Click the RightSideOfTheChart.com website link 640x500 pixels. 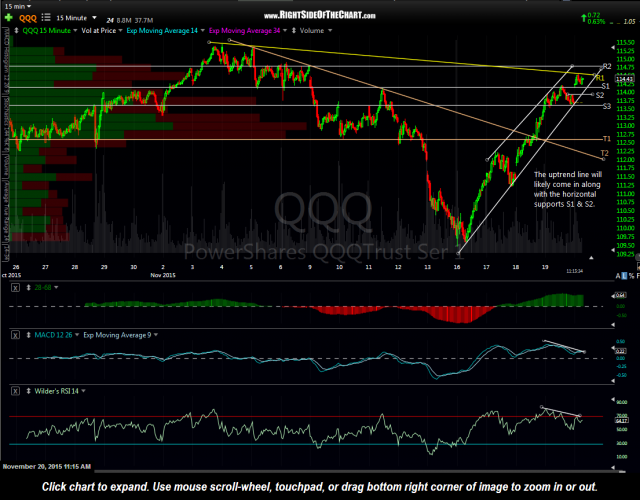pyautogui.click(x=320, y=16)
